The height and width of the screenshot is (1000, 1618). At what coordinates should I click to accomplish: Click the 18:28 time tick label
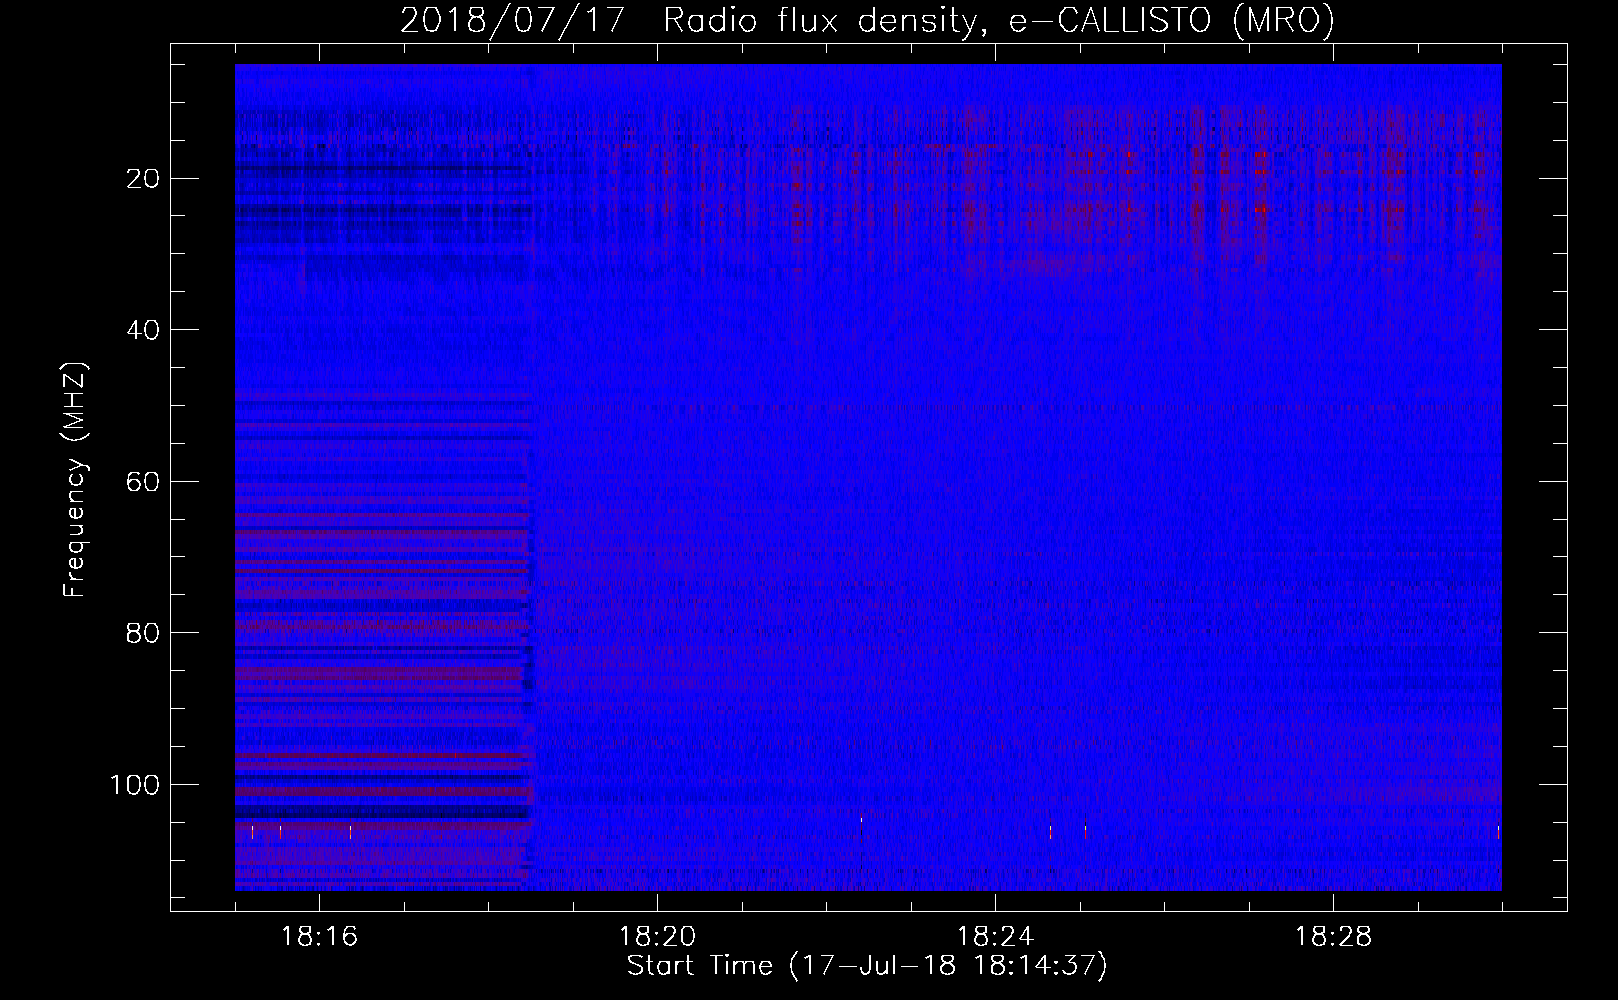1333,937
